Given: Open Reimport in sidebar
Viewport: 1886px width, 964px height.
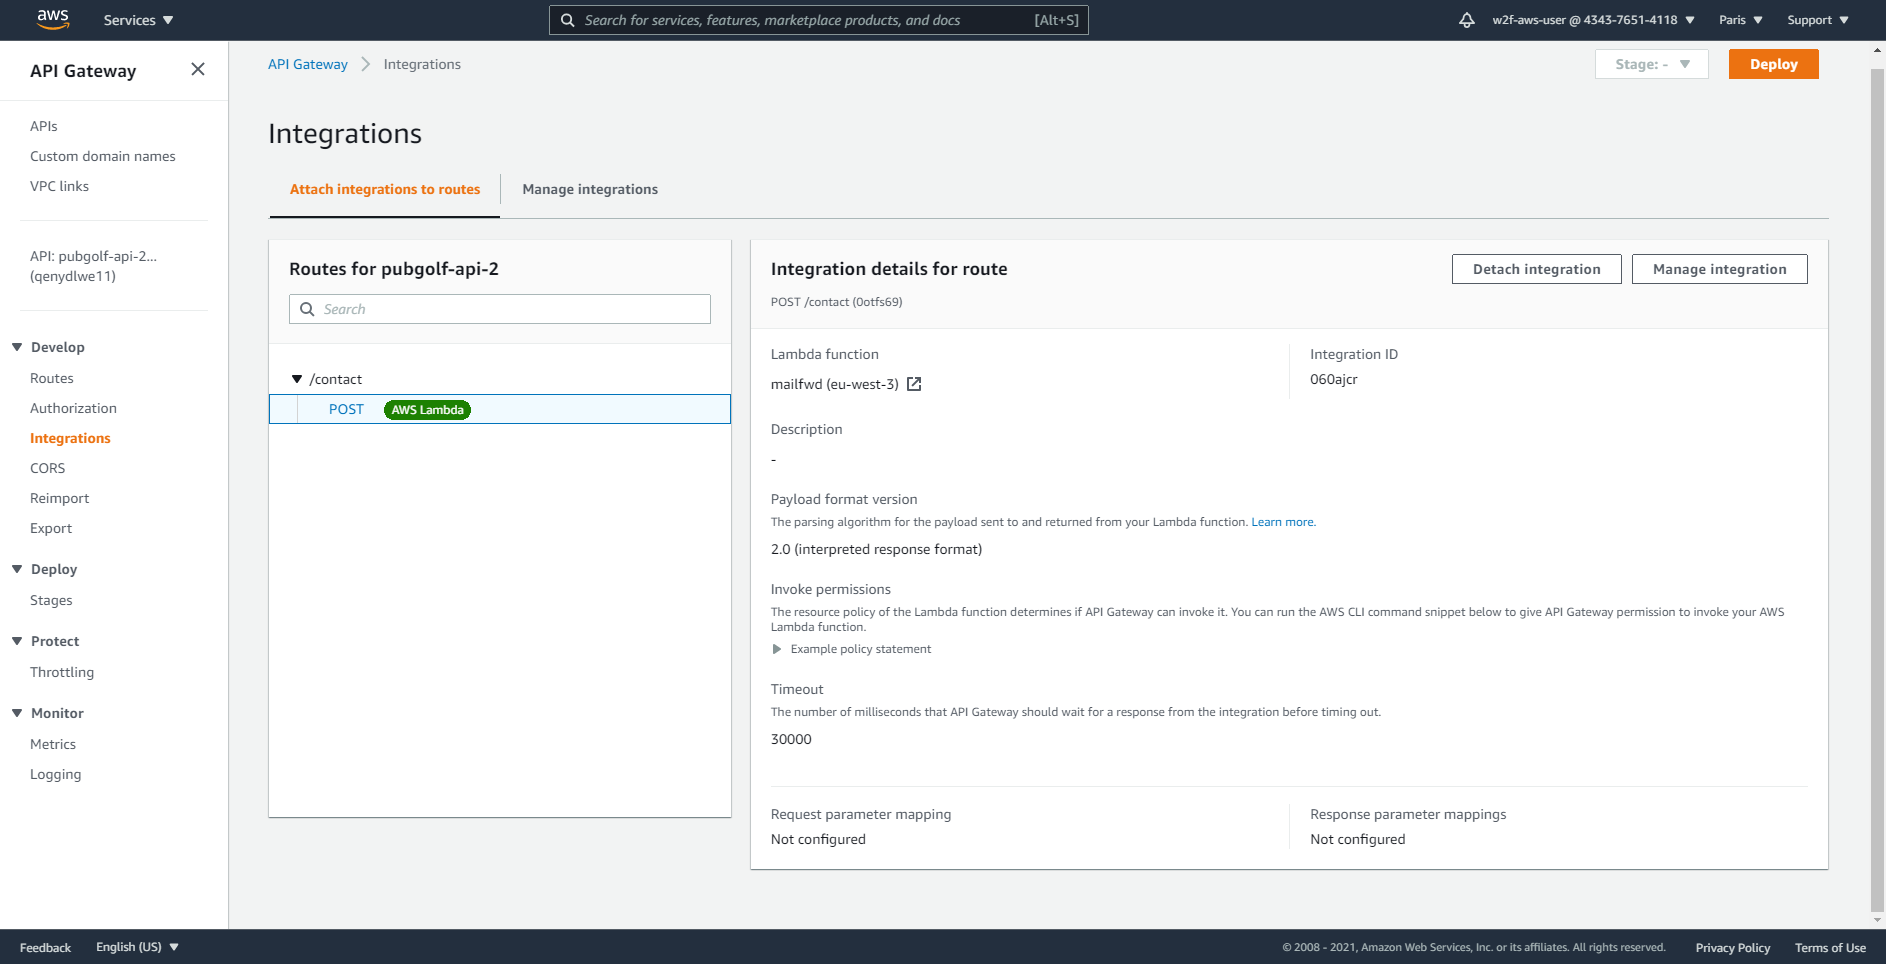Looking at the screenshot, I should tap(59, 498).
